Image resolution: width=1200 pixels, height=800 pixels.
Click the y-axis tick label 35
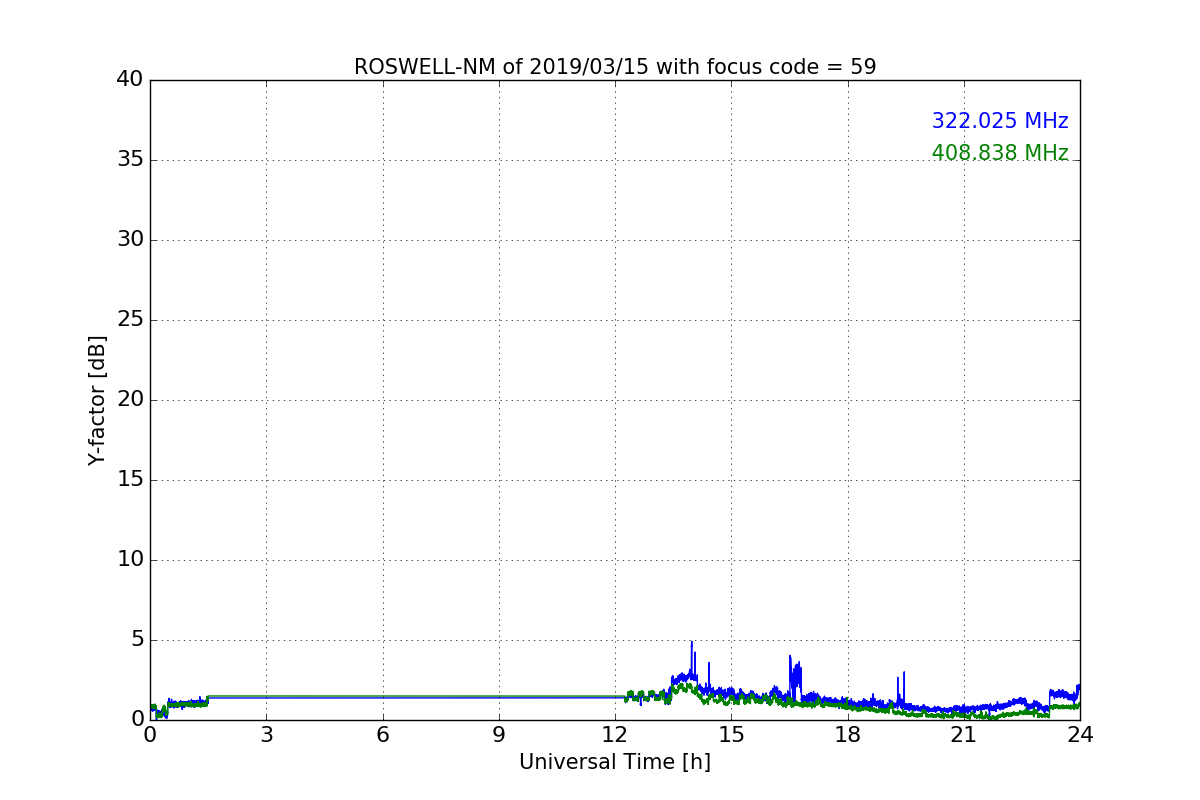click(130, 159)
